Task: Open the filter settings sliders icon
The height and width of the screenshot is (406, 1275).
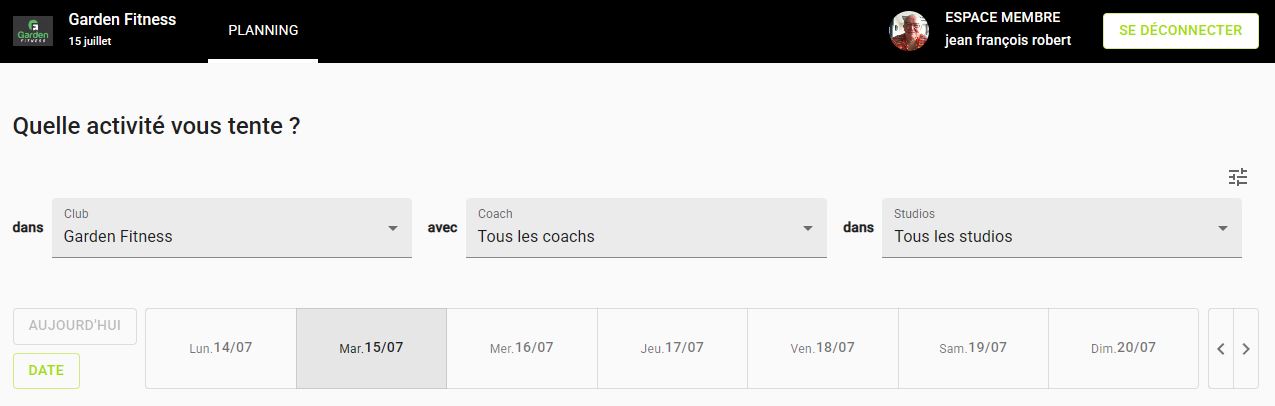Action: 1238,177
